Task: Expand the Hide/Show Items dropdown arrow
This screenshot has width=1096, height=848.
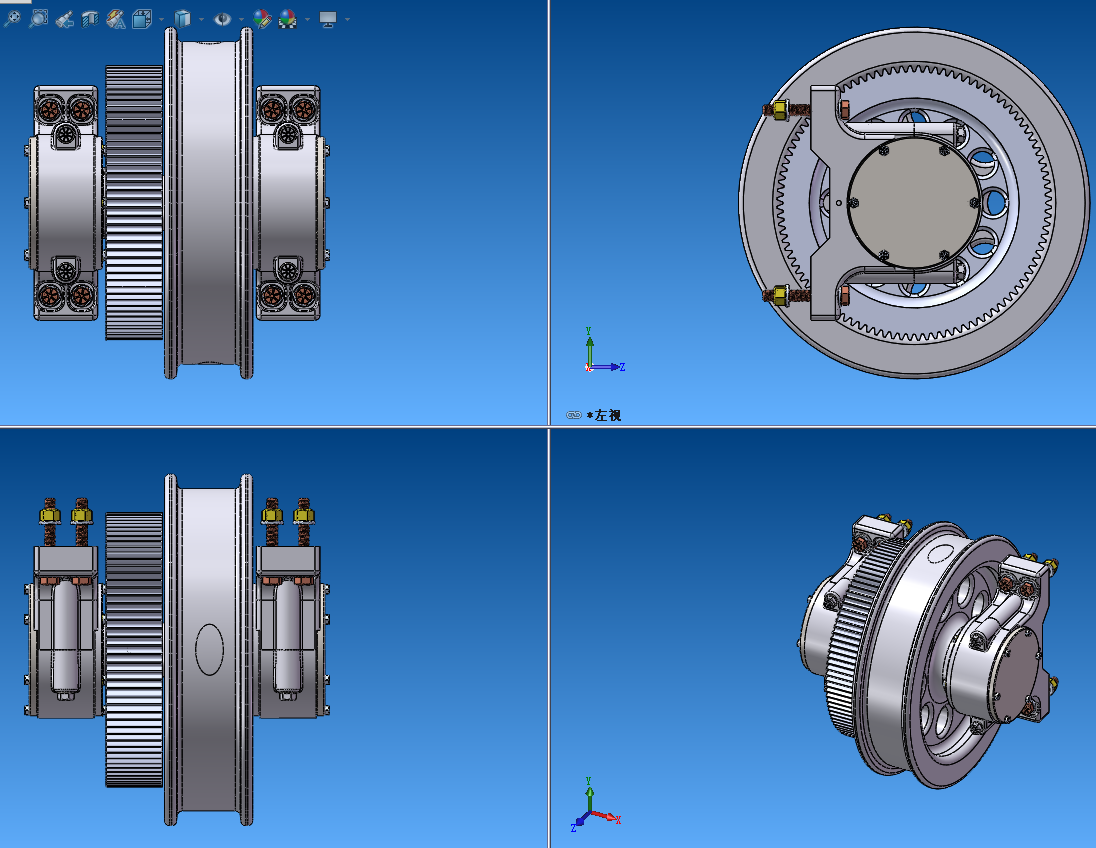Action: click(x=242, y=20)
